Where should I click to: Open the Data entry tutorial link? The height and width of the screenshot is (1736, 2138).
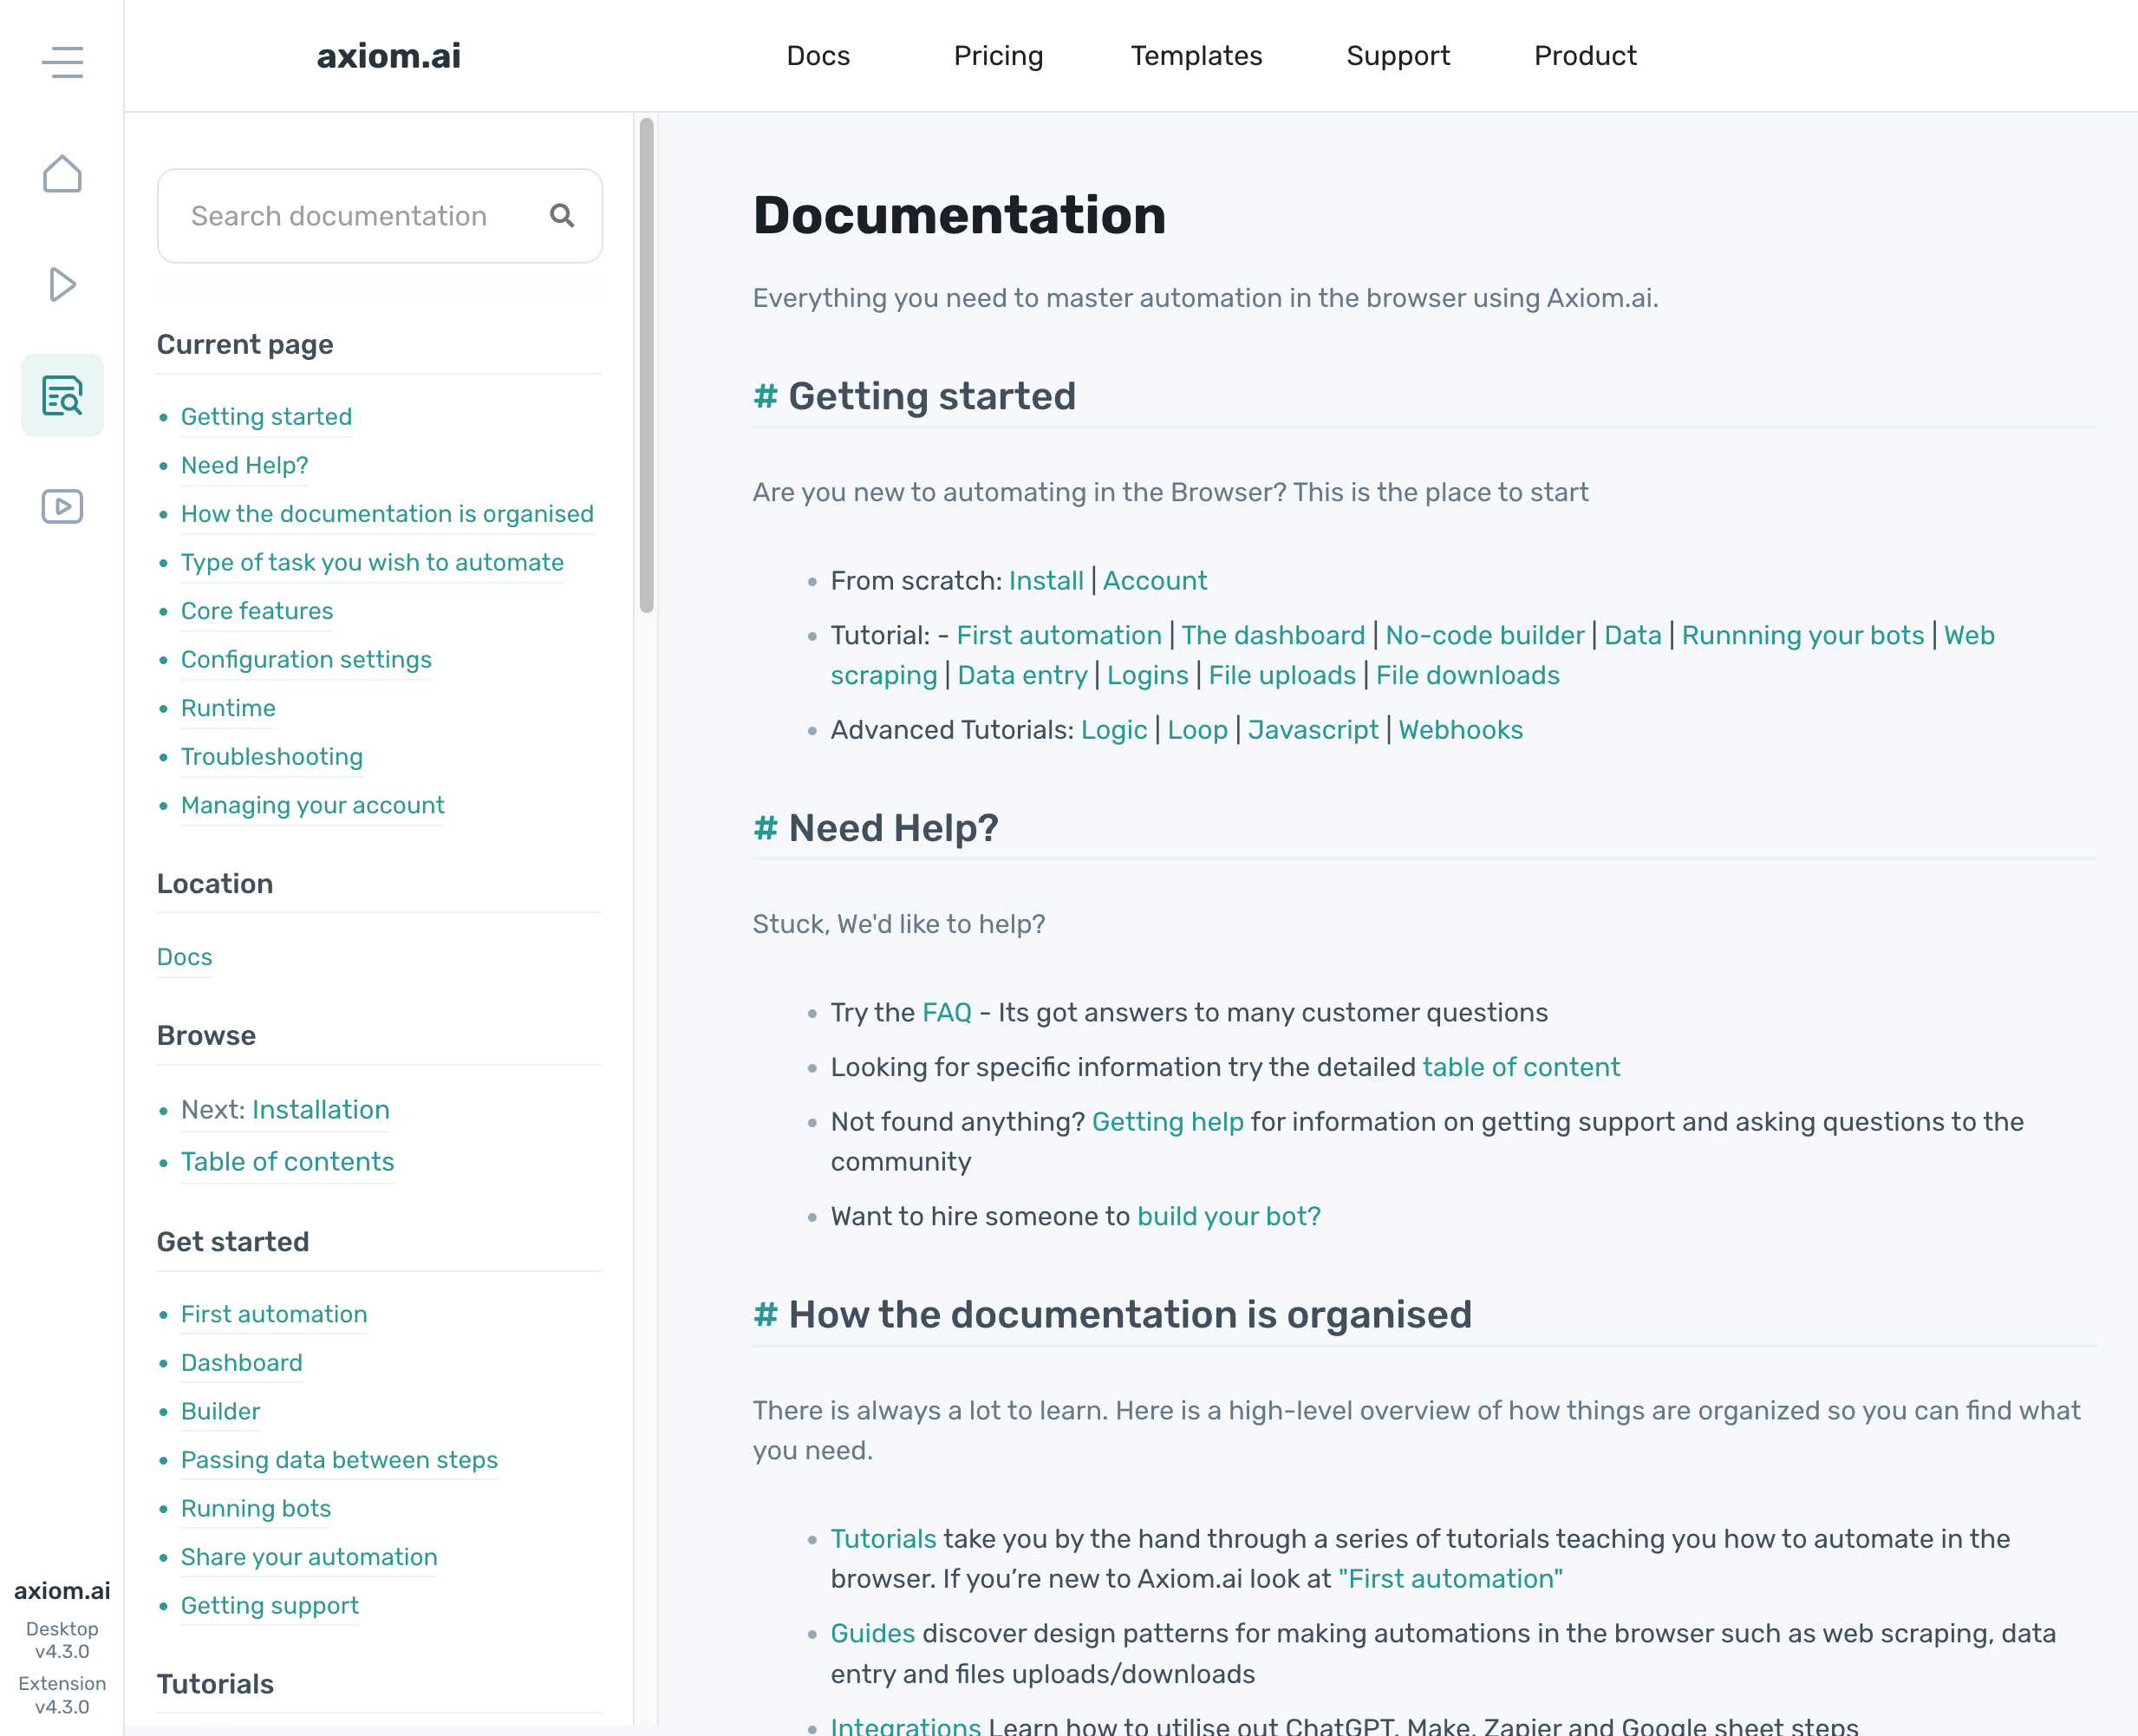1022,675
